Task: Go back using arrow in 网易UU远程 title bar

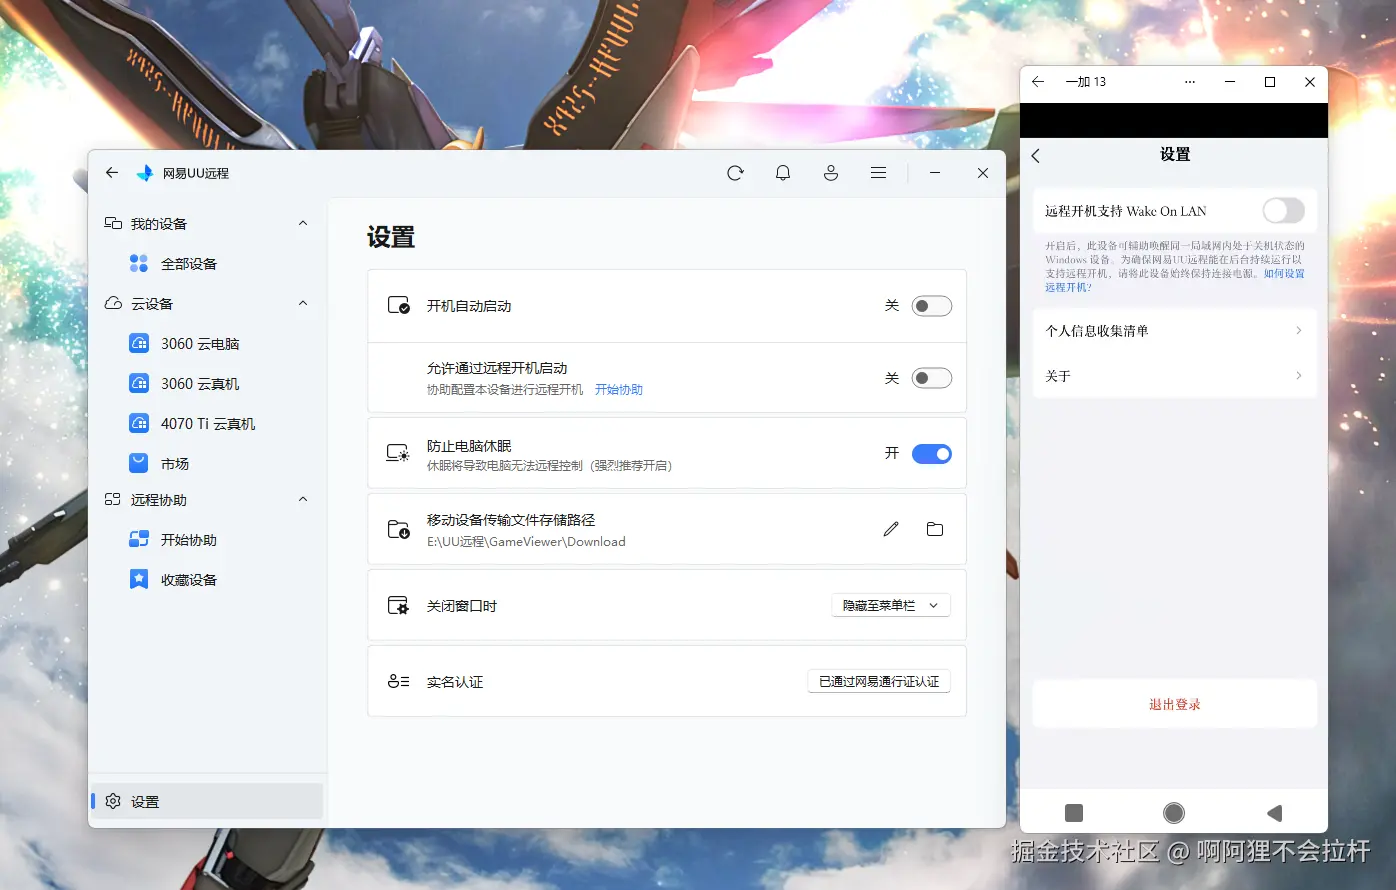Action: (112, 173)
